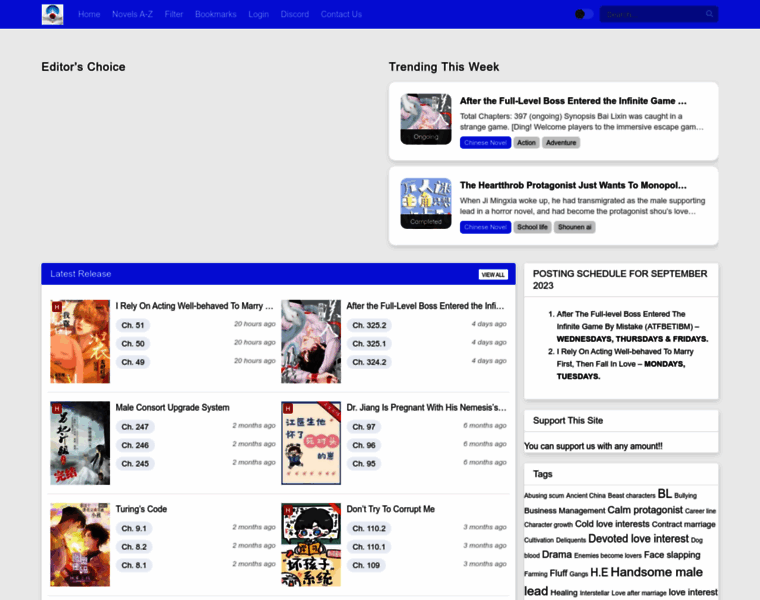This screenshot has height=600, width=760.
Task: Click the Don't Try To Corrupt Me cover
Action: pos(311,545)
